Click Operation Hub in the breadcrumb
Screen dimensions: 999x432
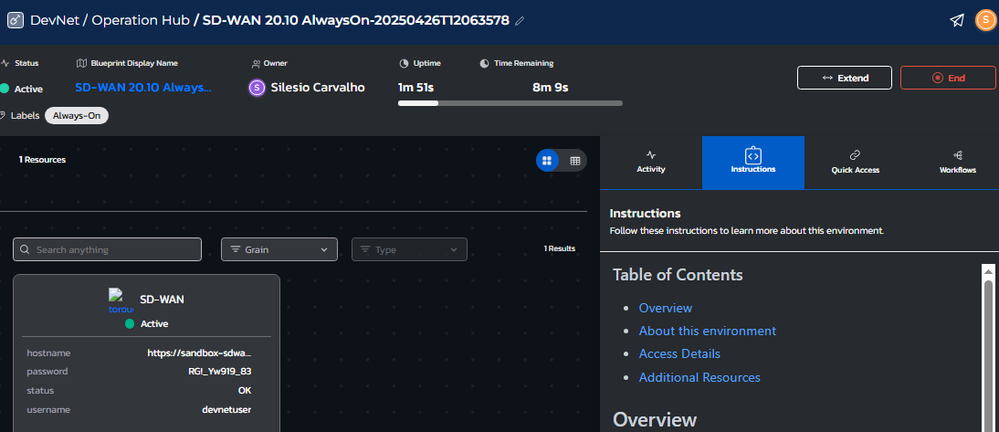click(141, 20)
